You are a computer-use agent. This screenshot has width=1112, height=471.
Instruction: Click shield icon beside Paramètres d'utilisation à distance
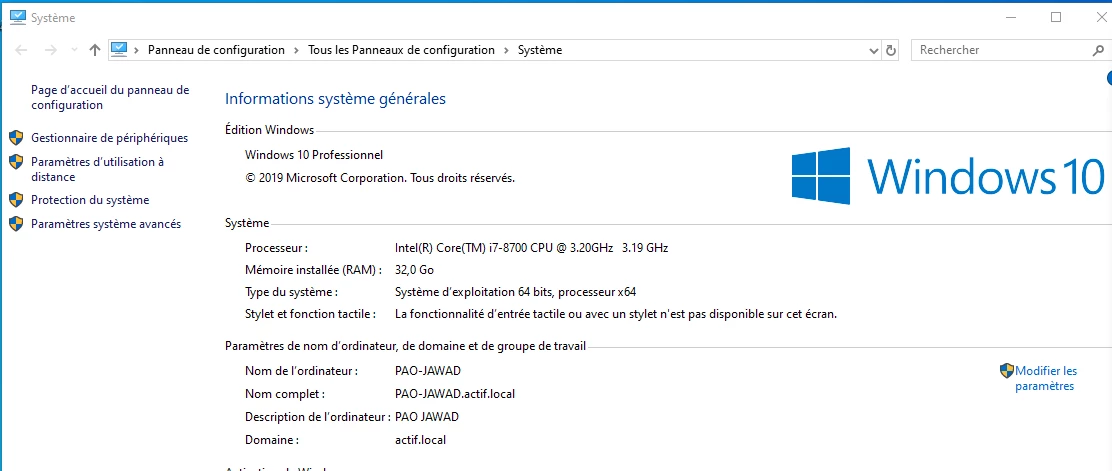tap(16, 162)
